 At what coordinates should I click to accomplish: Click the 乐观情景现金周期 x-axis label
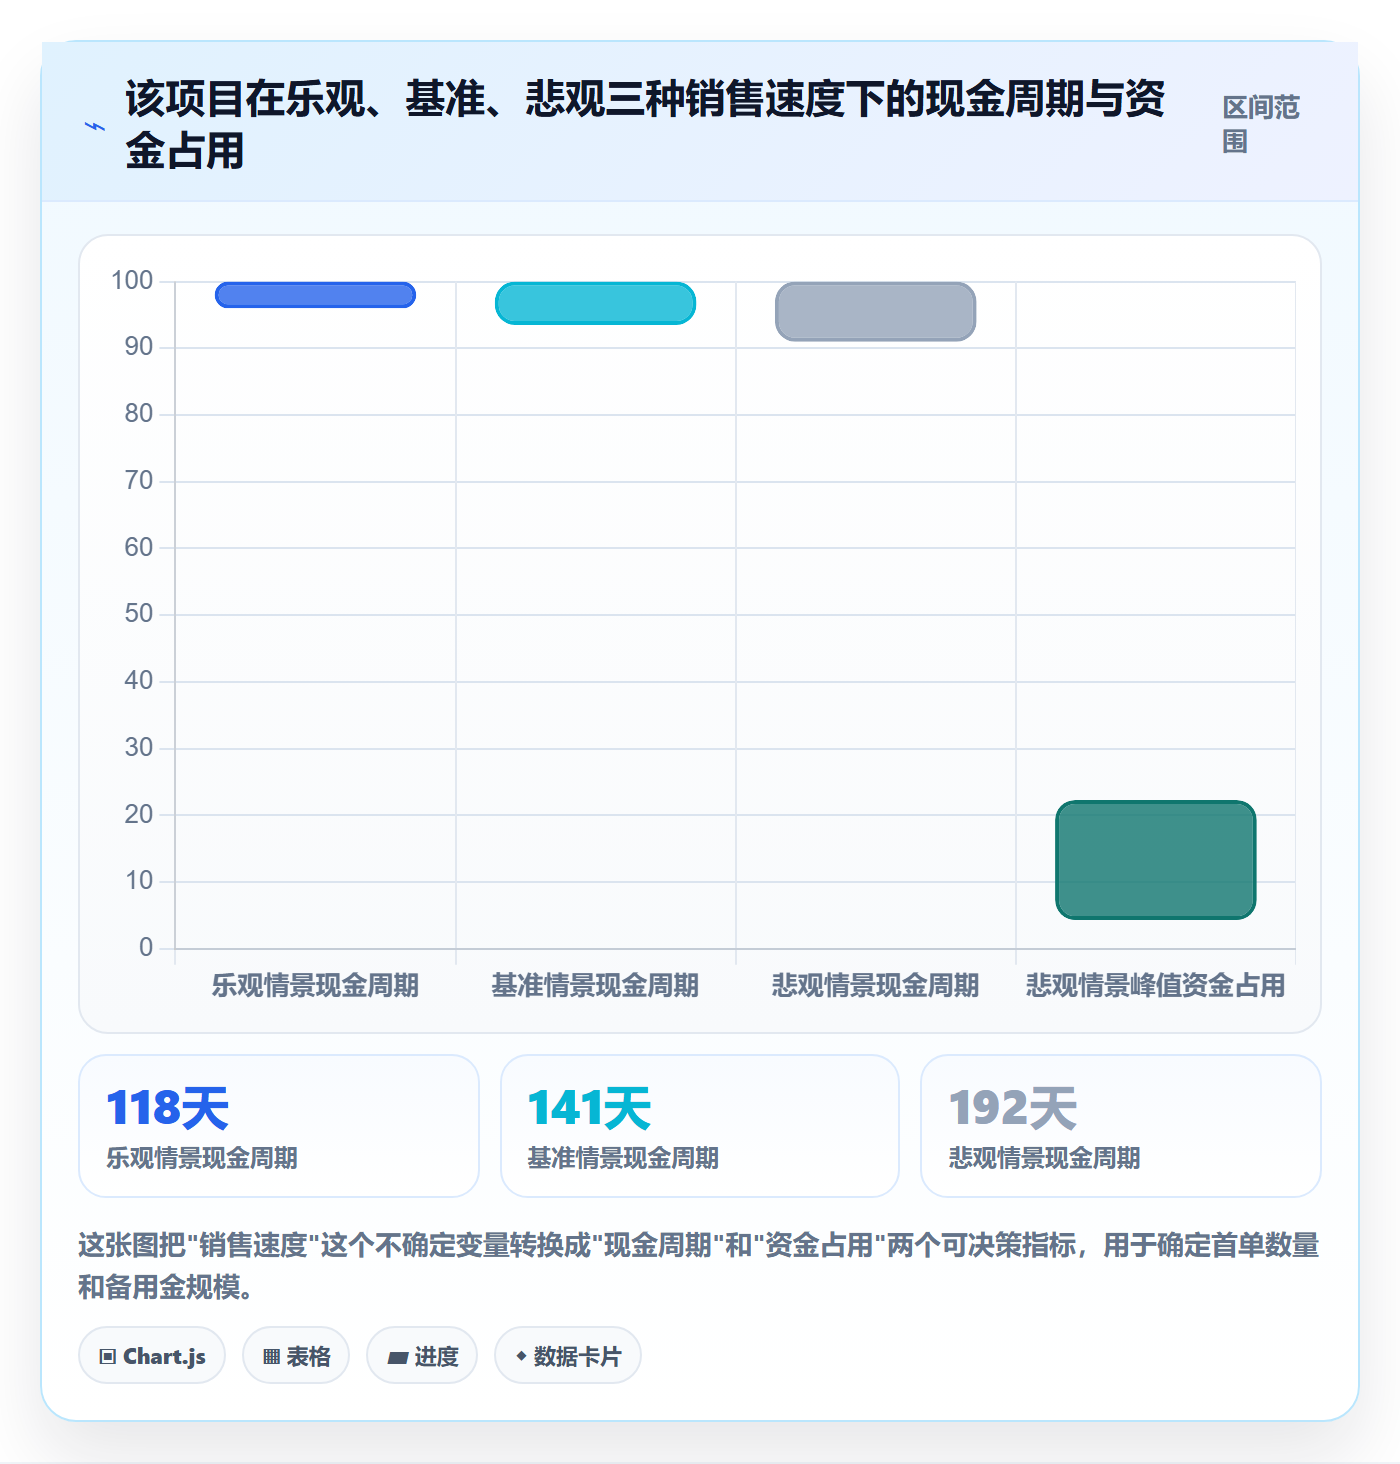[315, 986]
